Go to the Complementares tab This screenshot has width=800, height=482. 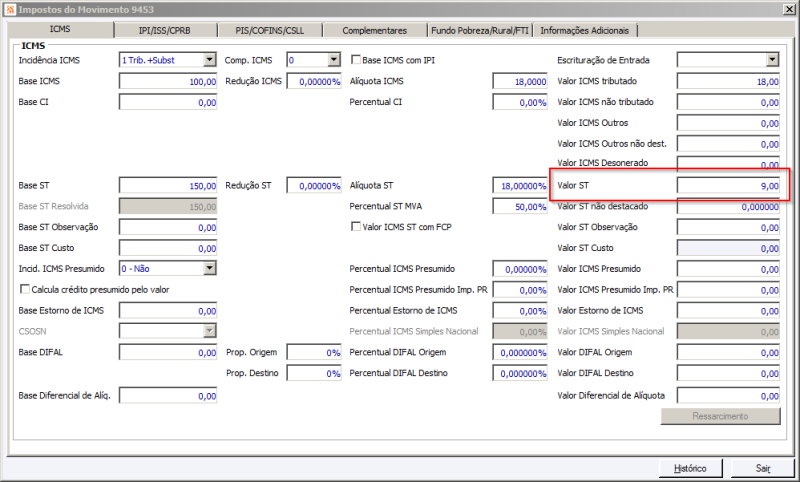click(374, 31)
